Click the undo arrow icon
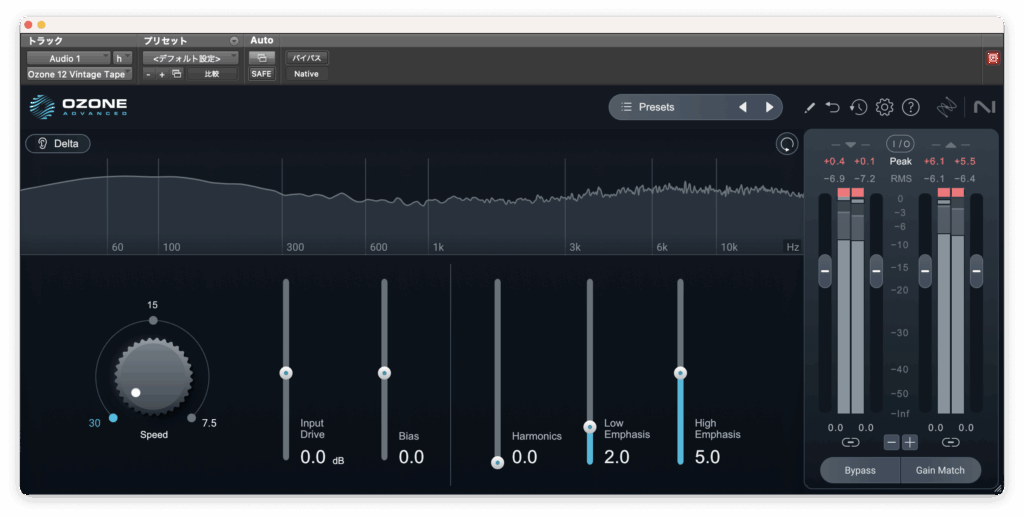Viewport: 1024px width, 518px height. [x=833, y=107]
